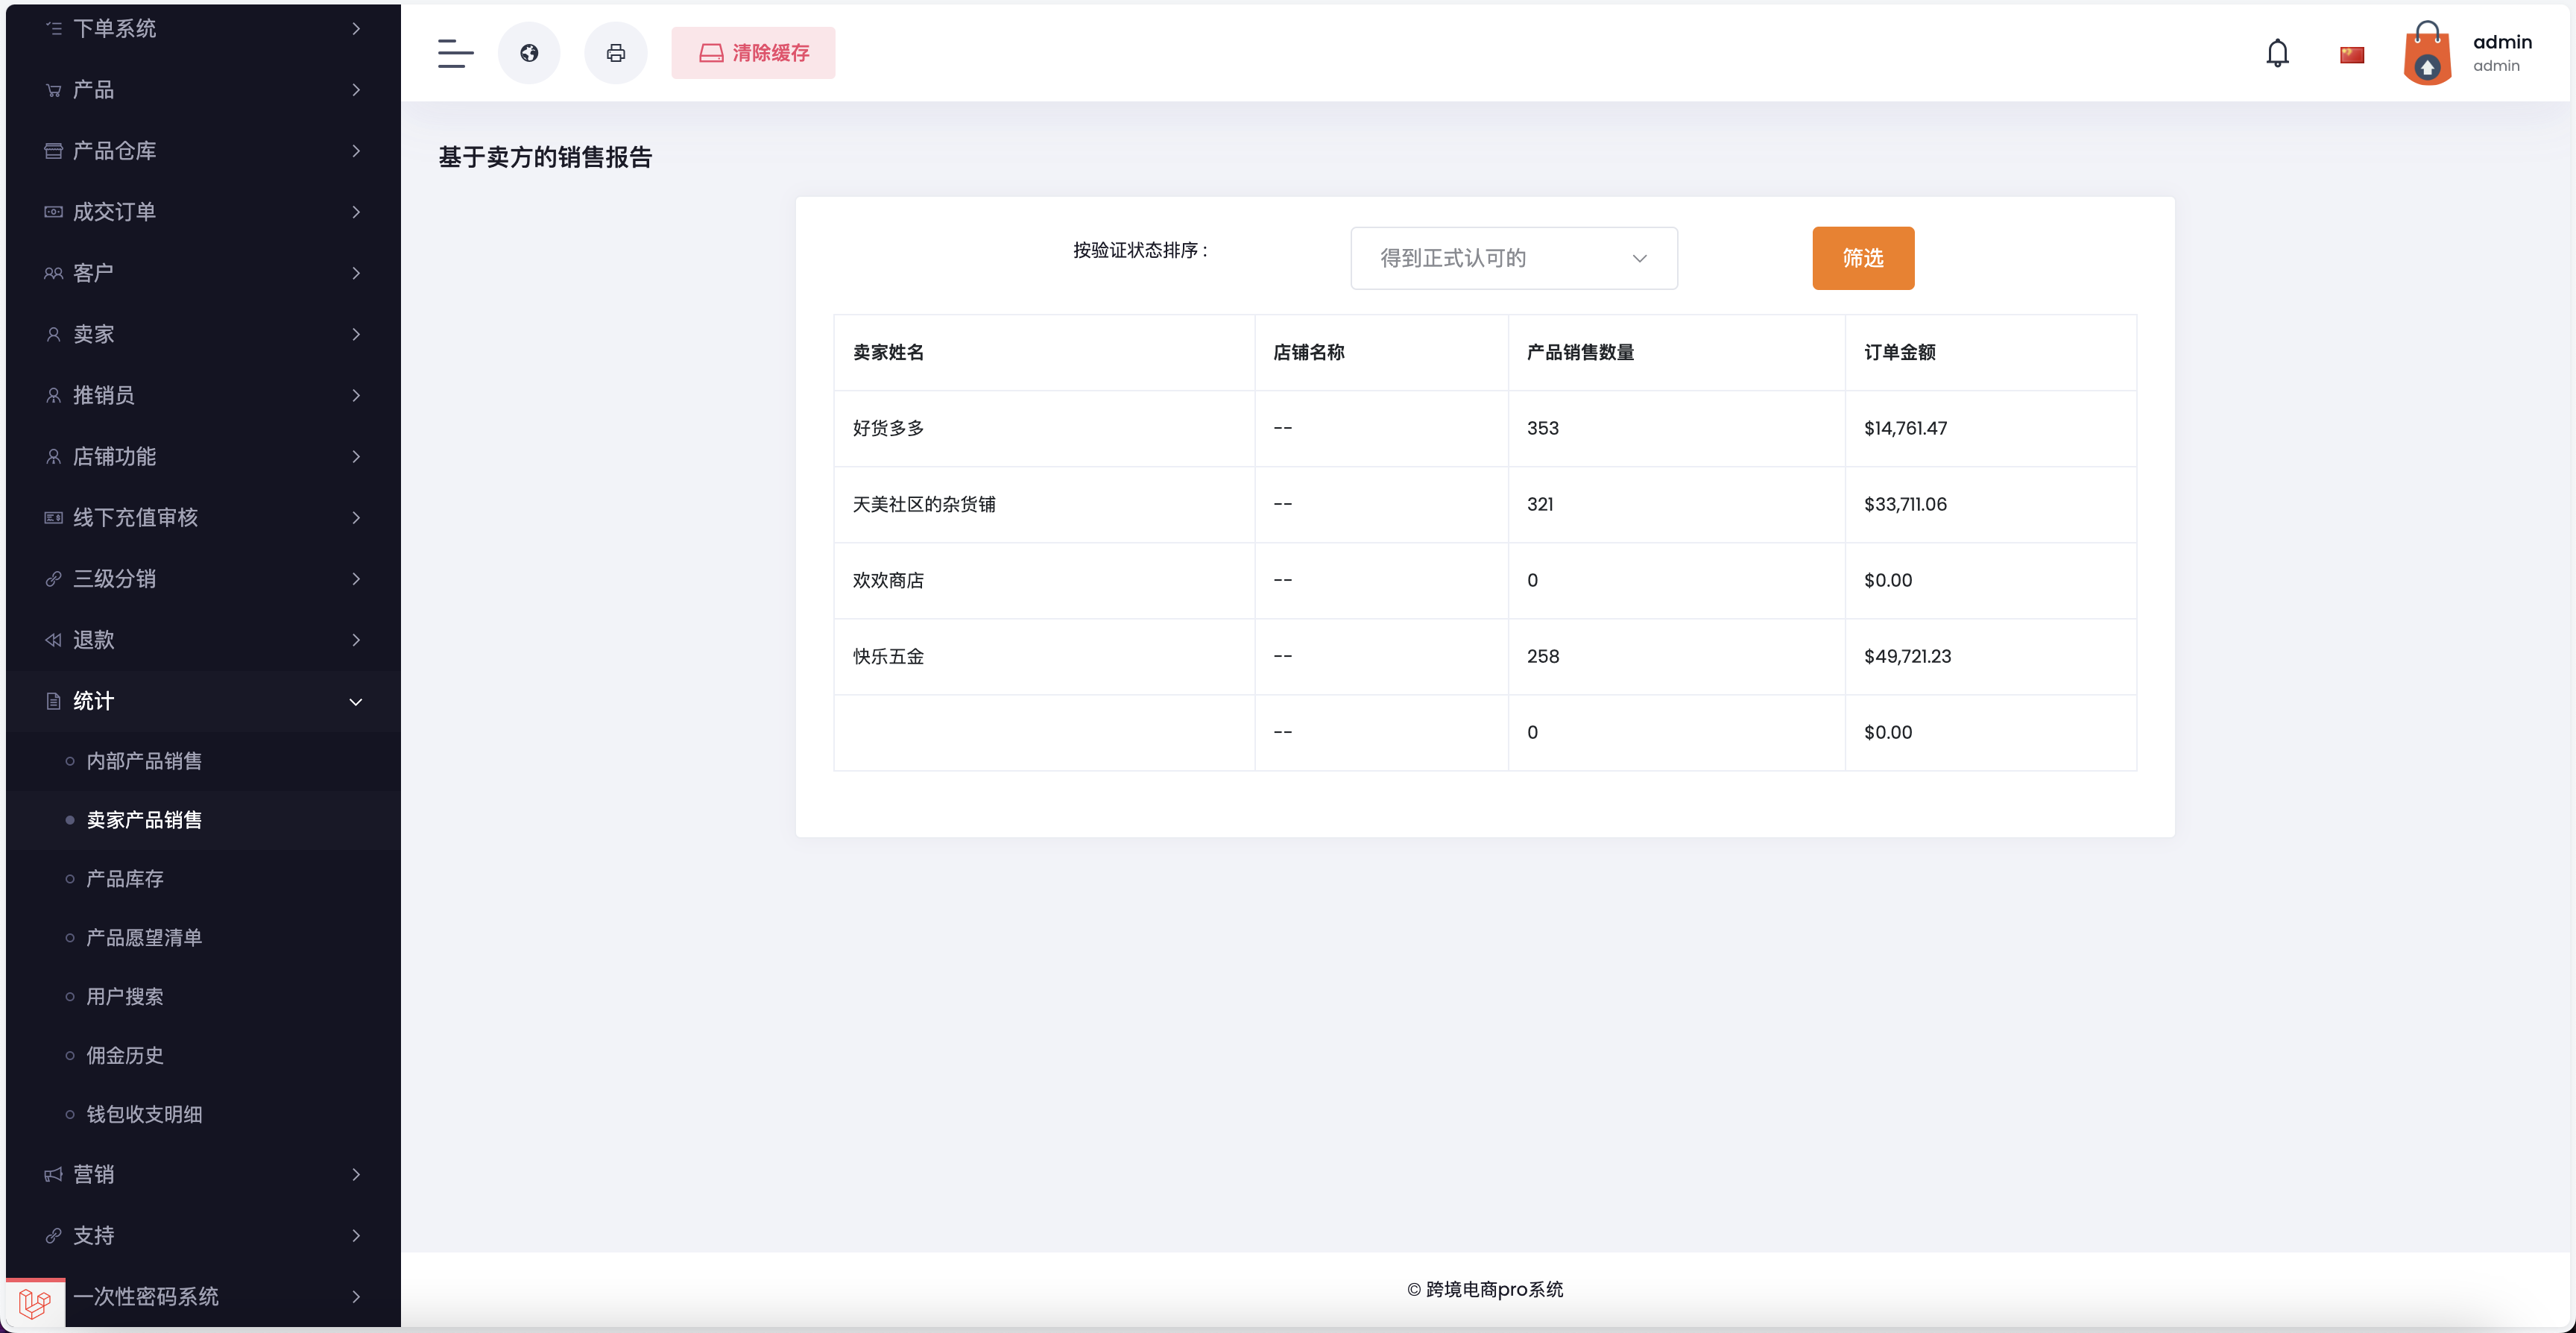The width and height of the screenshot is (2576, 1333).
Task: Open the 营销 section icon
Action: coord(52,1174)
